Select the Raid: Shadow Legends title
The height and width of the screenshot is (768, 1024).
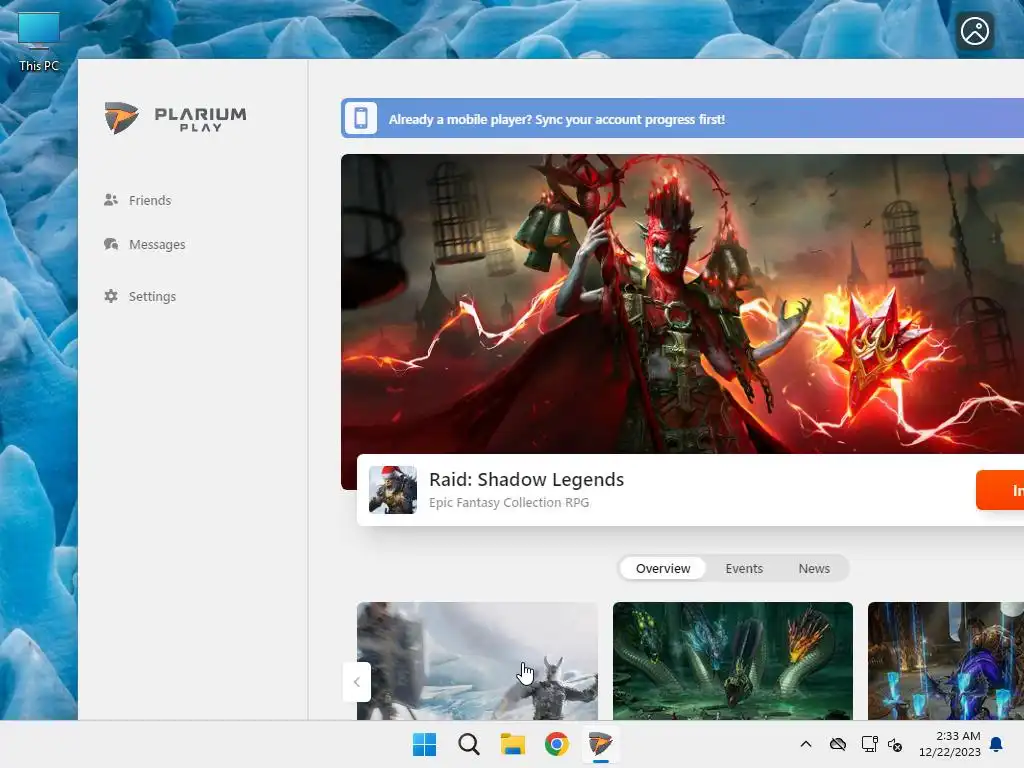point(526,479)
